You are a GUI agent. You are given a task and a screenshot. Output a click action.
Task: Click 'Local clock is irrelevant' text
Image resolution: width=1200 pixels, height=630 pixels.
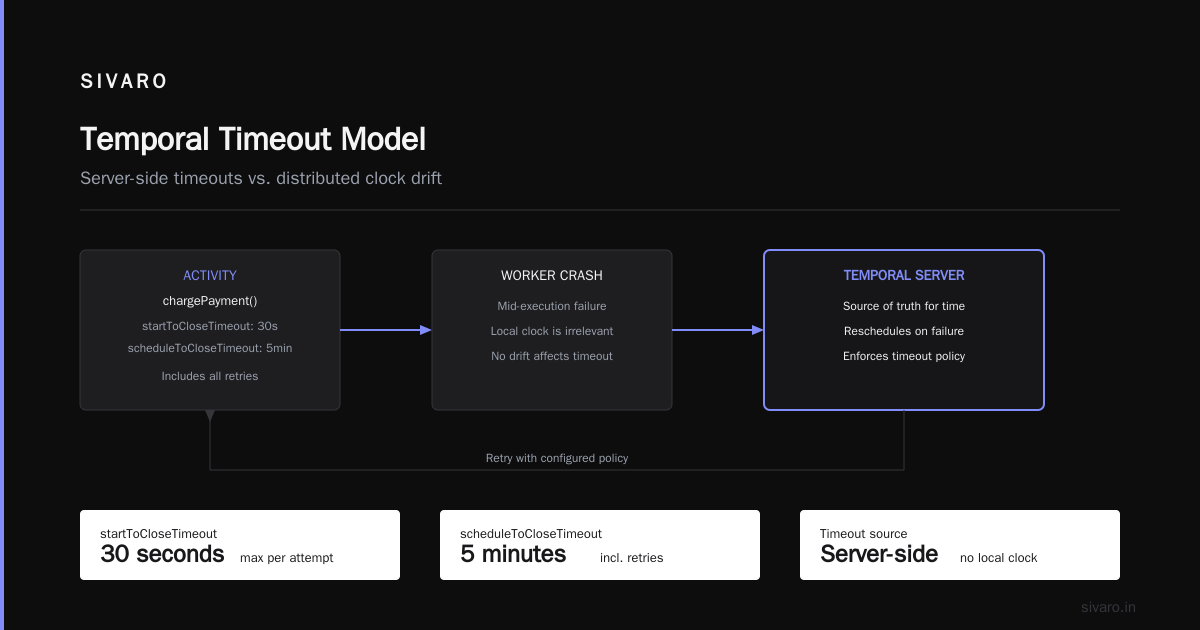(x=552, y=331)
